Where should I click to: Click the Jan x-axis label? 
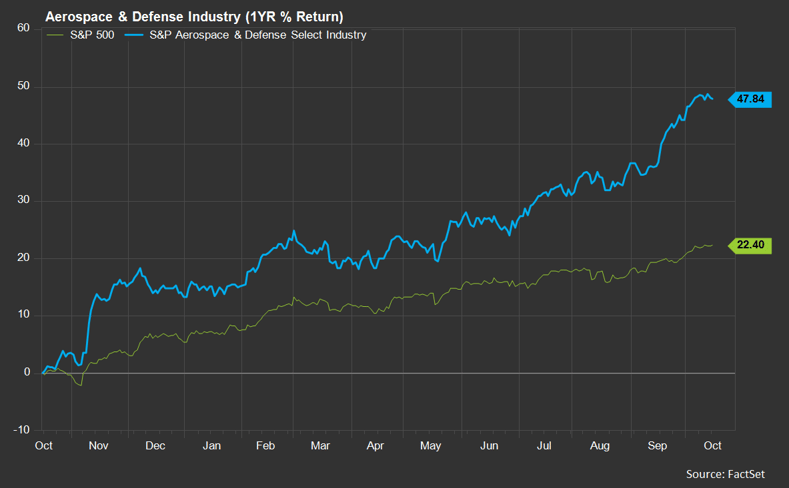click(212, 446)
